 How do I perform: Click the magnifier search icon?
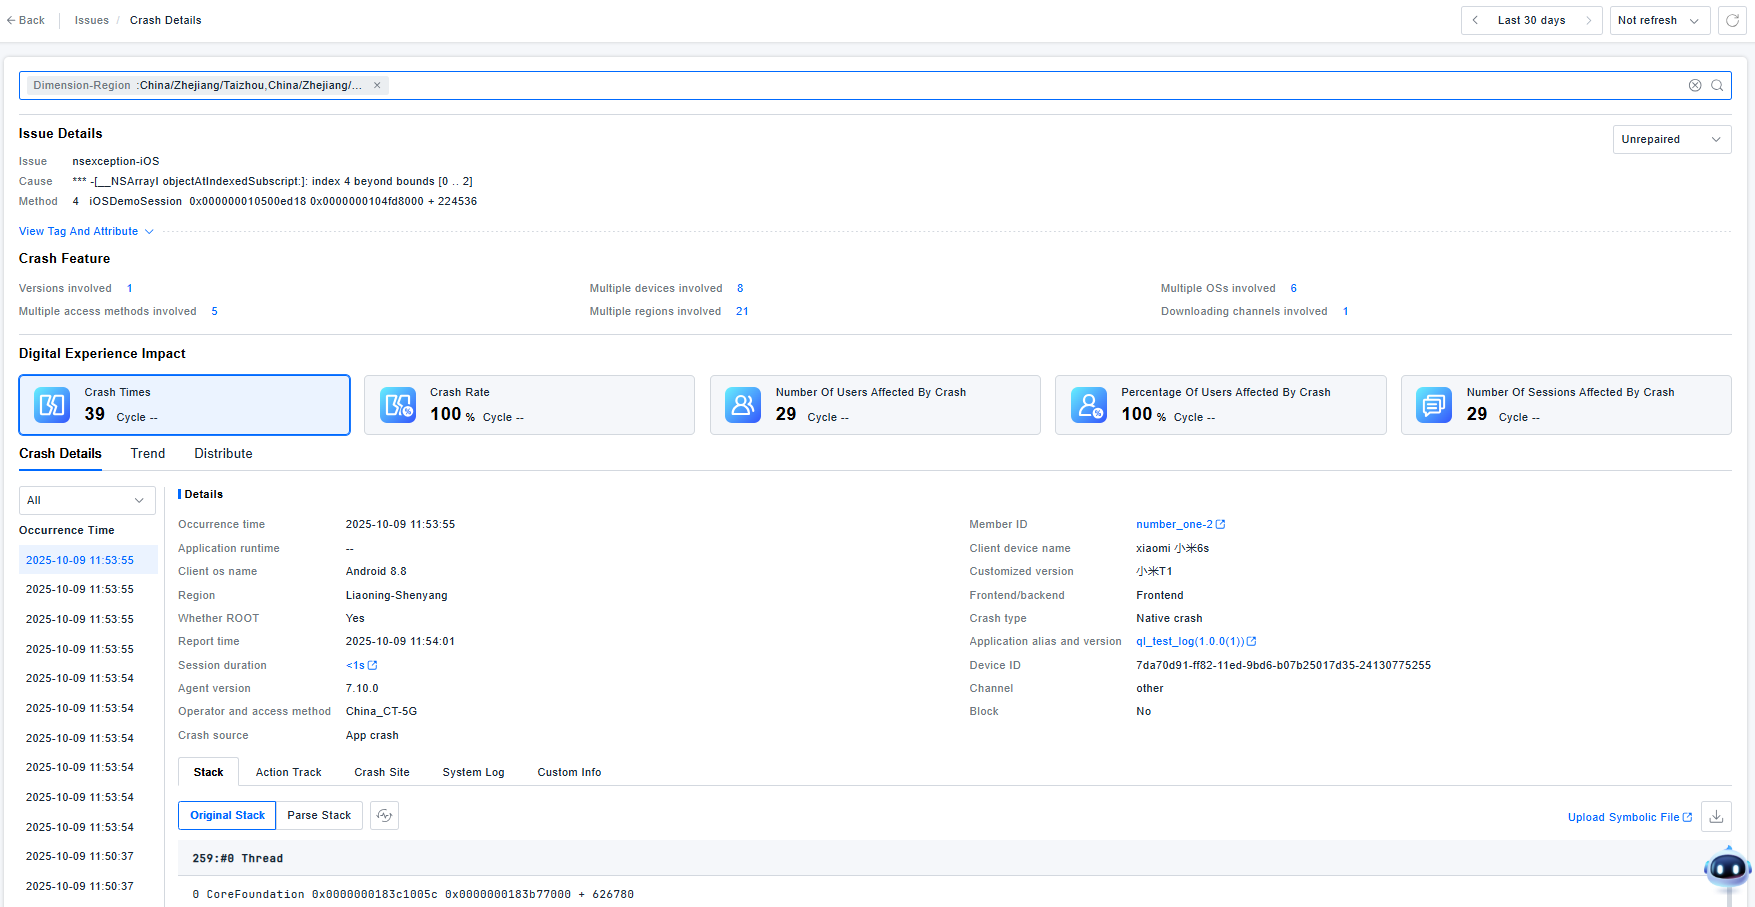pos(1717,86)
